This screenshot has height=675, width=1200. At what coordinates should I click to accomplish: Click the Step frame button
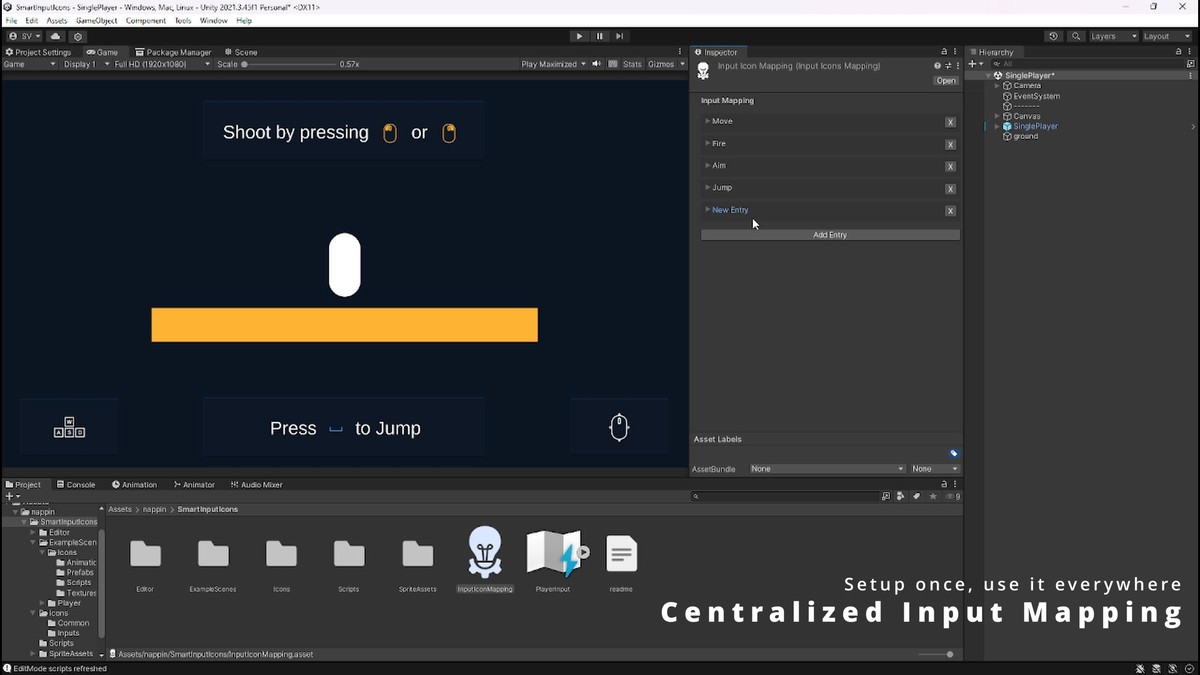pos(620,36)
